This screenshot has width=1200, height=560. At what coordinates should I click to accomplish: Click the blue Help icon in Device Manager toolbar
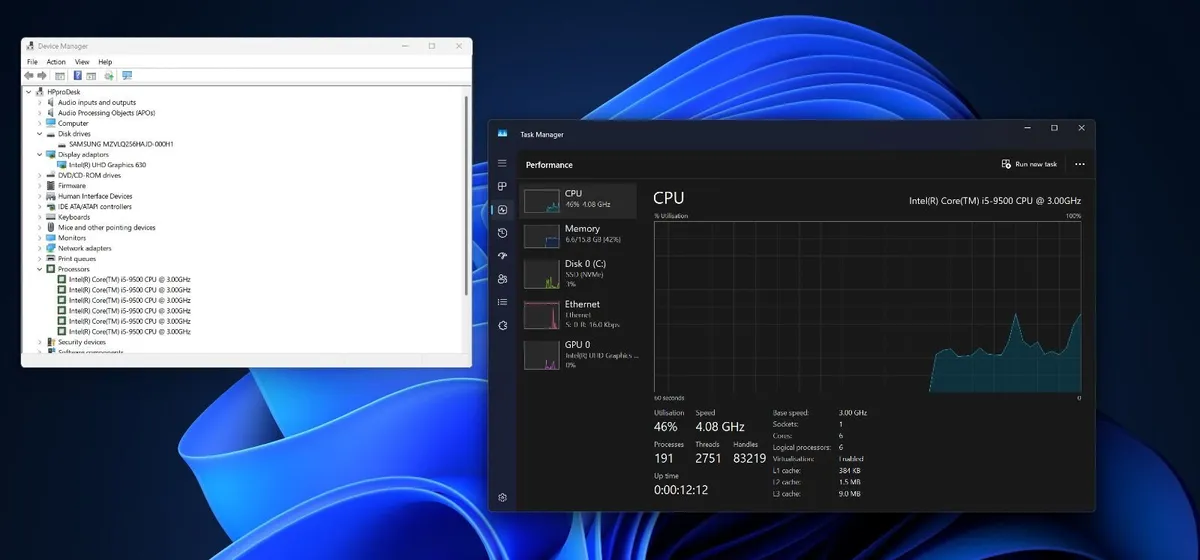(77, 75)
